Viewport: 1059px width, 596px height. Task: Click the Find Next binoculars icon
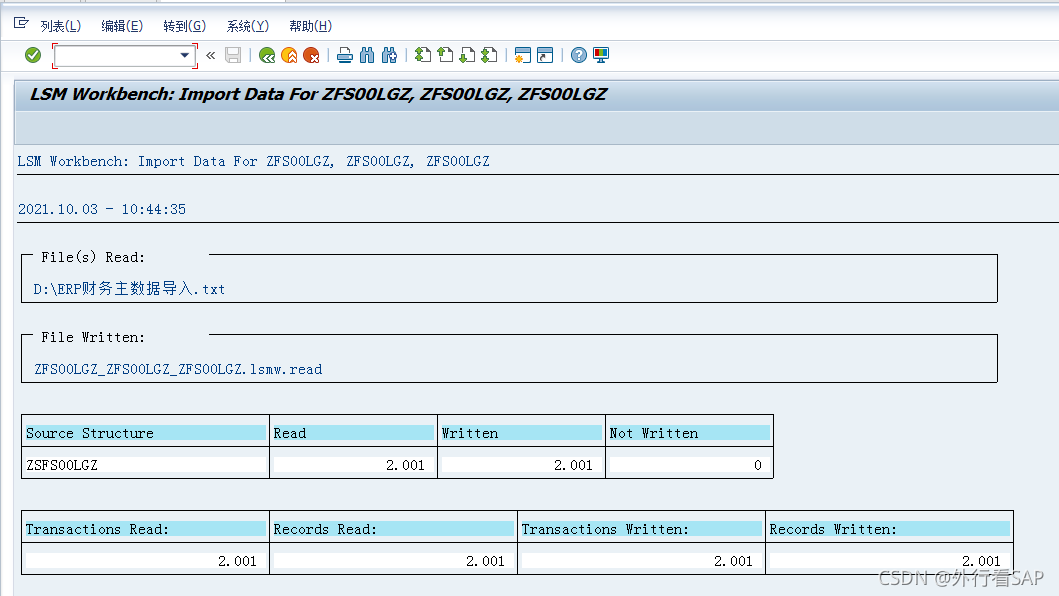(390, 55)
